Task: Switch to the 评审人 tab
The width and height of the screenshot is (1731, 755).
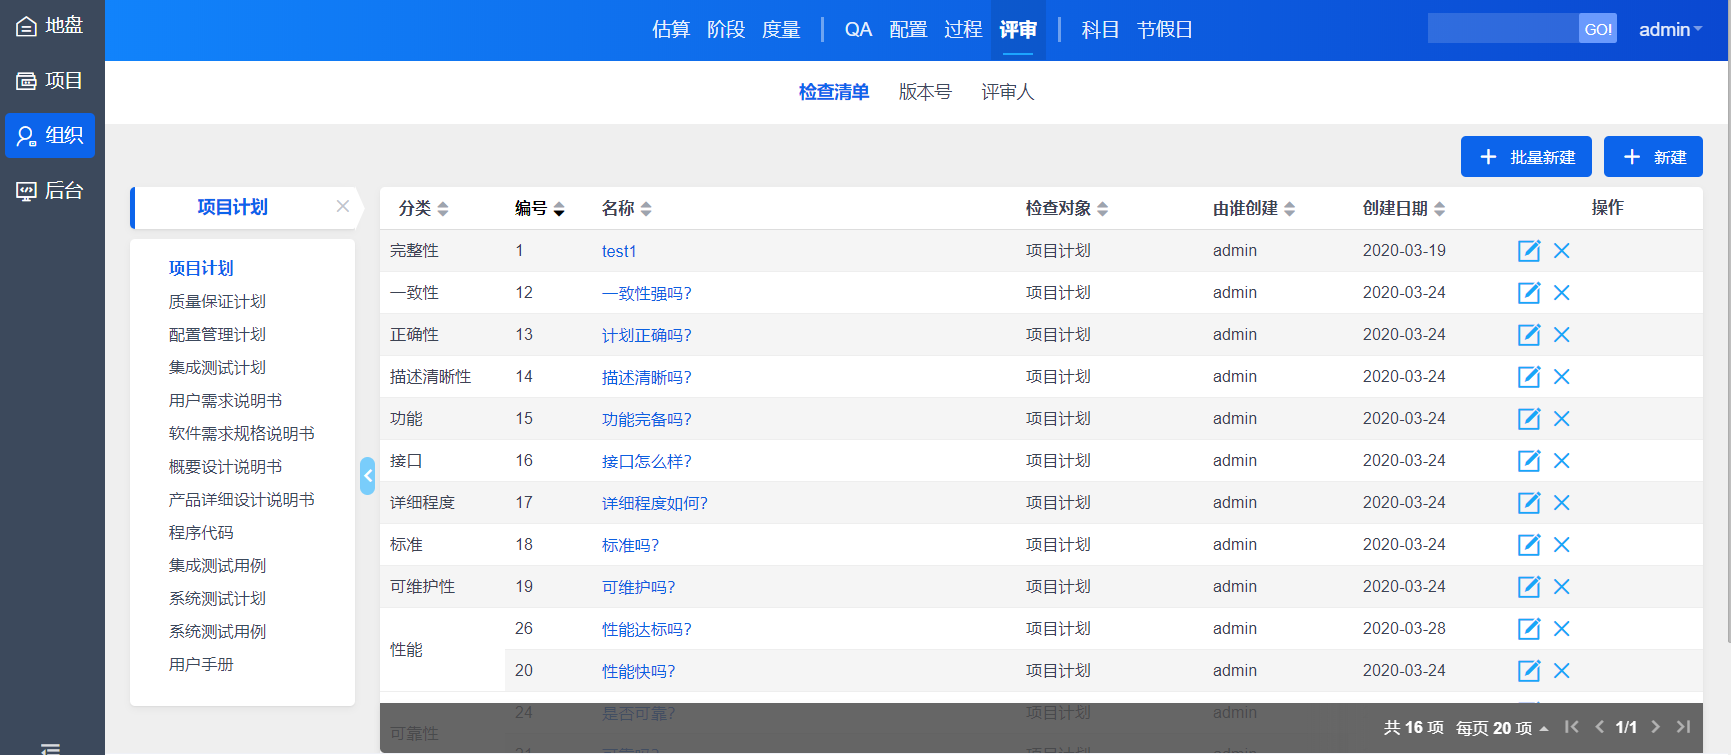Action: click(x=1007, y=92)
